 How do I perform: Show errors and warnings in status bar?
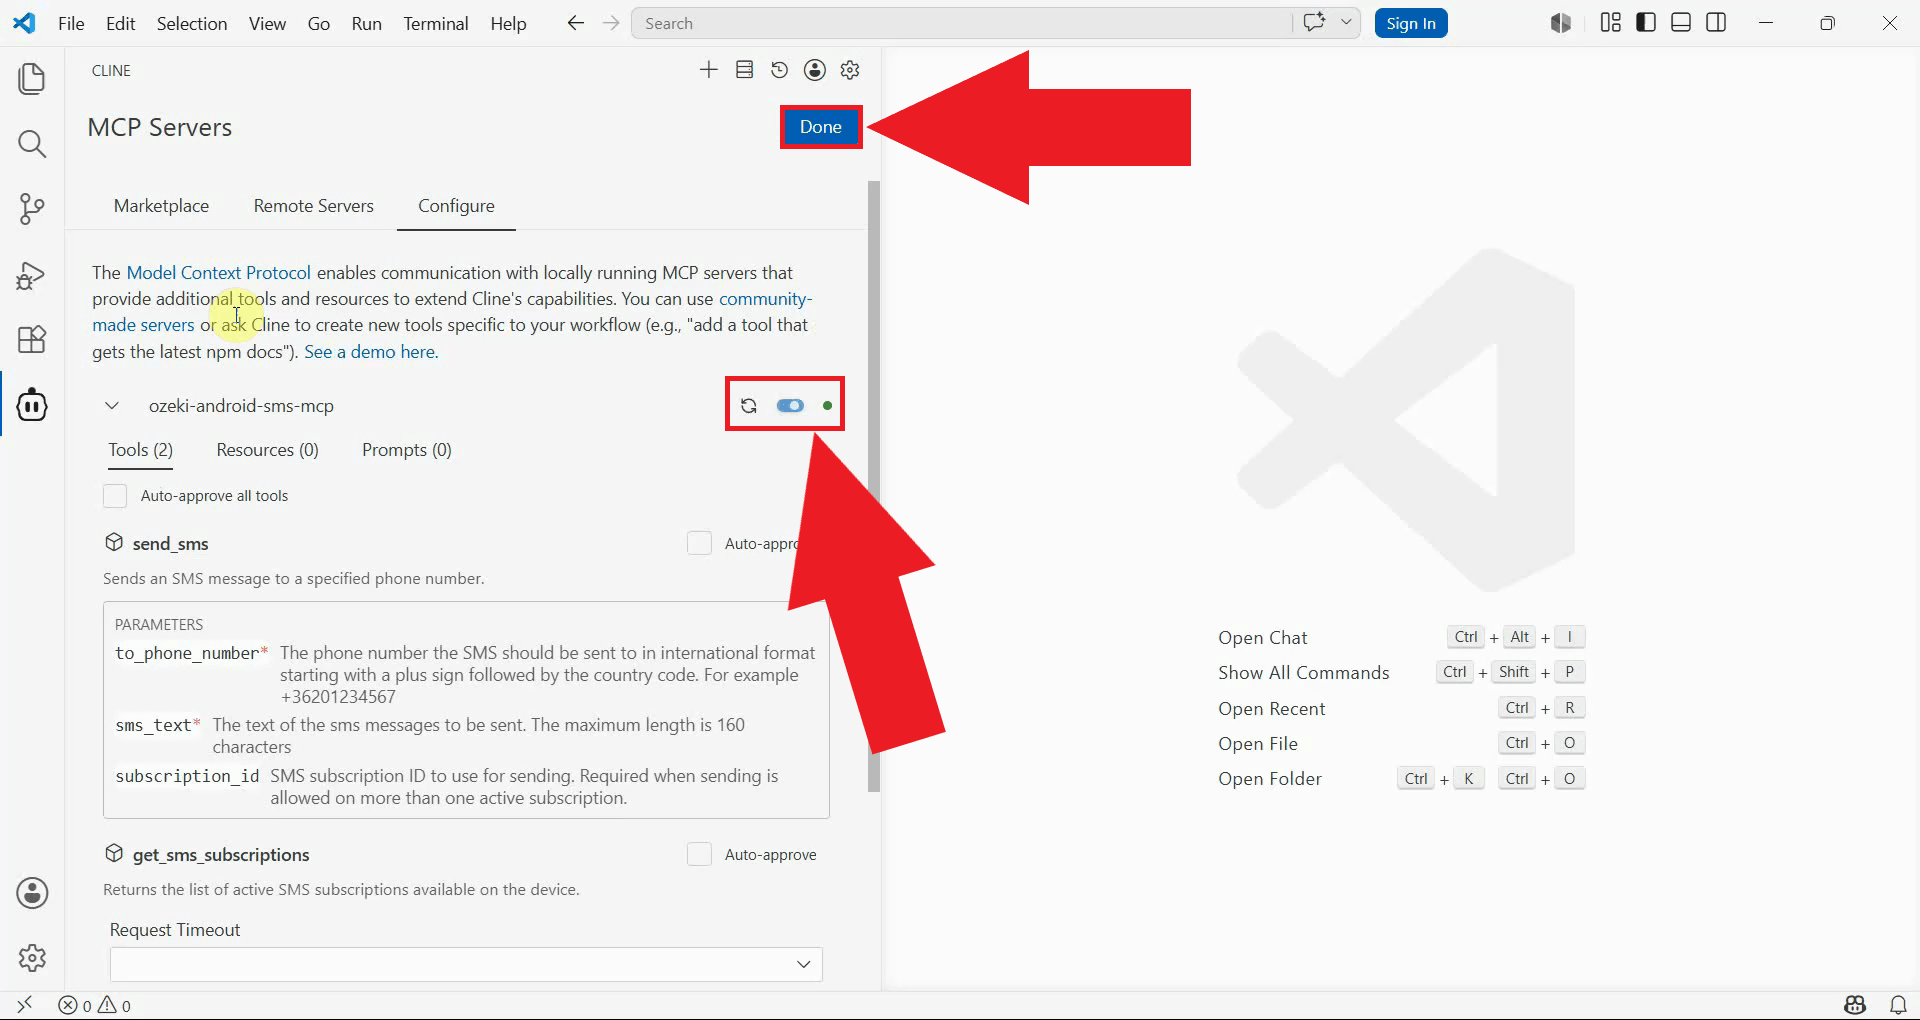(x=95, y=1005)
